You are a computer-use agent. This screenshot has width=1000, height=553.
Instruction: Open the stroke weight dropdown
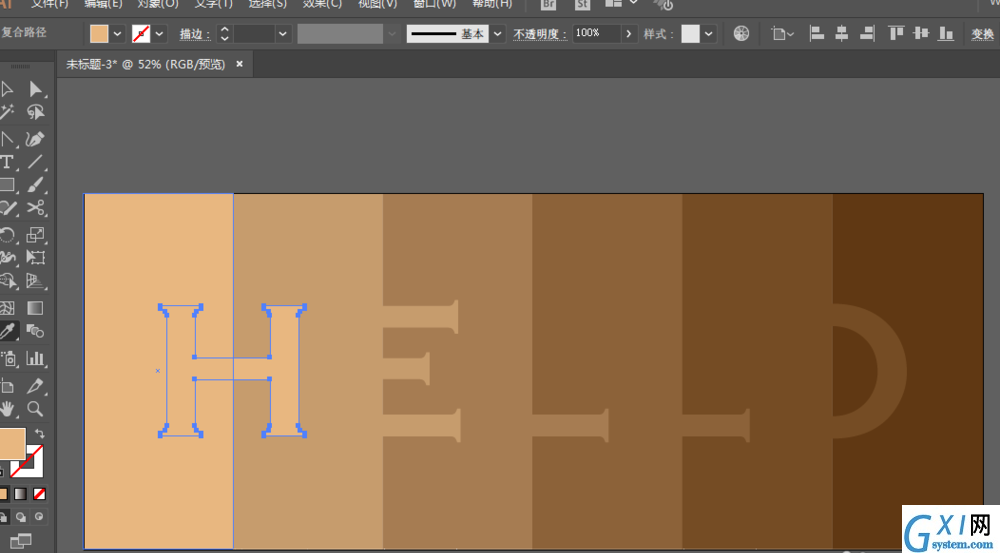[283, 34]
